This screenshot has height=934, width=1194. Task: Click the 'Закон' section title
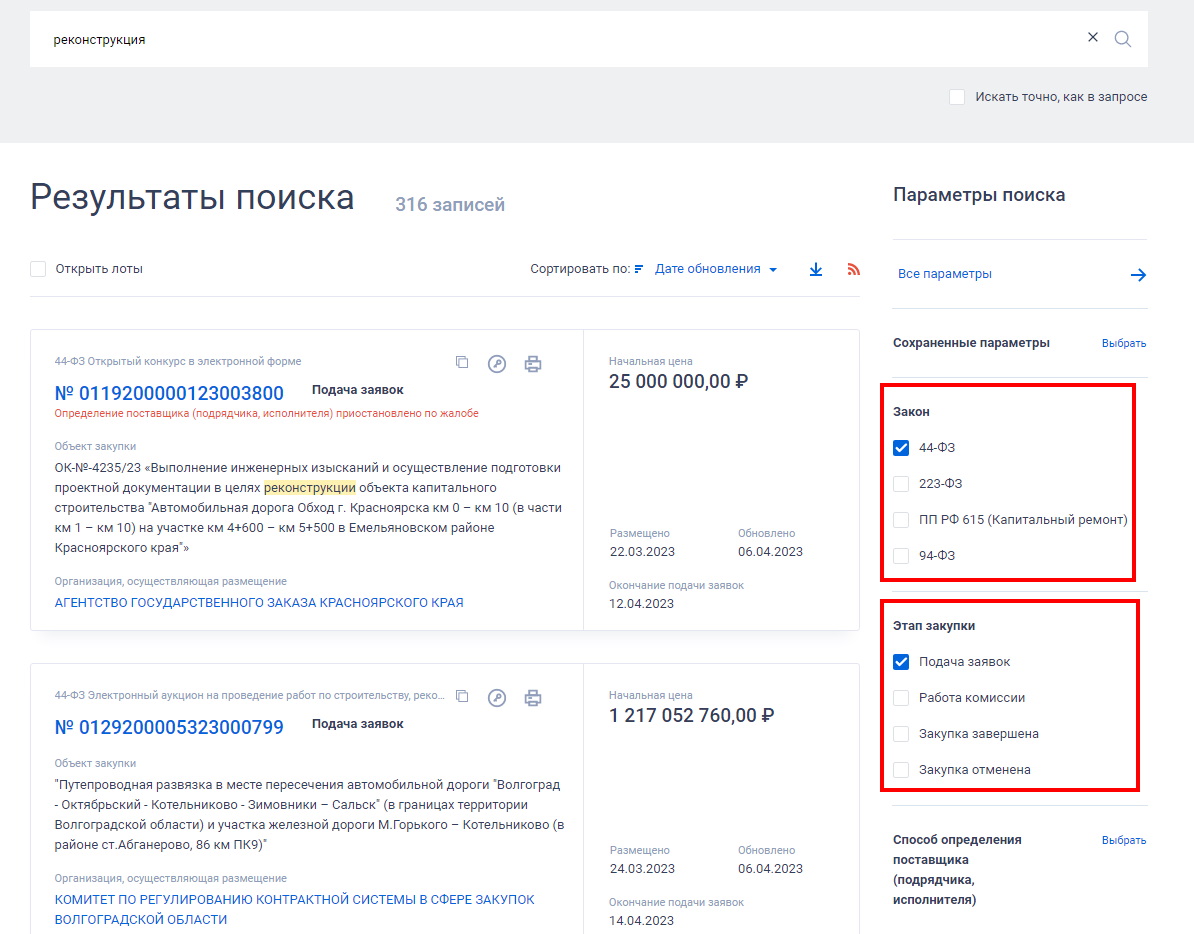tap(911, 412)
